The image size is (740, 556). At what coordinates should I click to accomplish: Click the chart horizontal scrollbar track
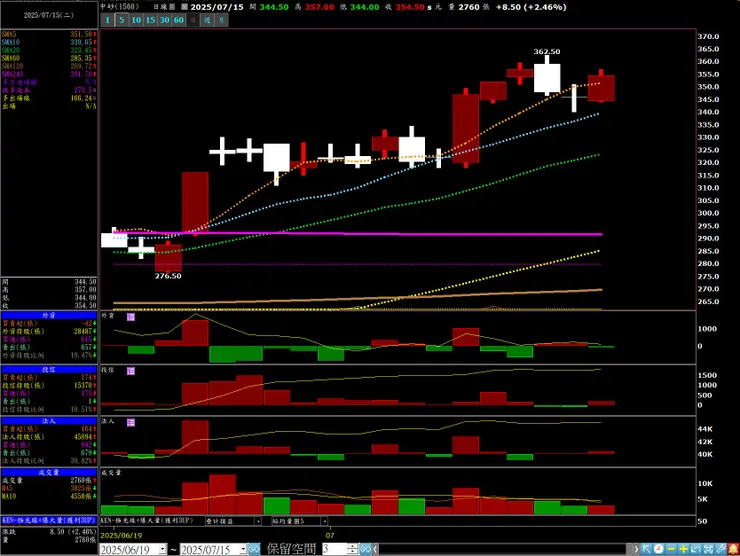click(x=505, y=549)
